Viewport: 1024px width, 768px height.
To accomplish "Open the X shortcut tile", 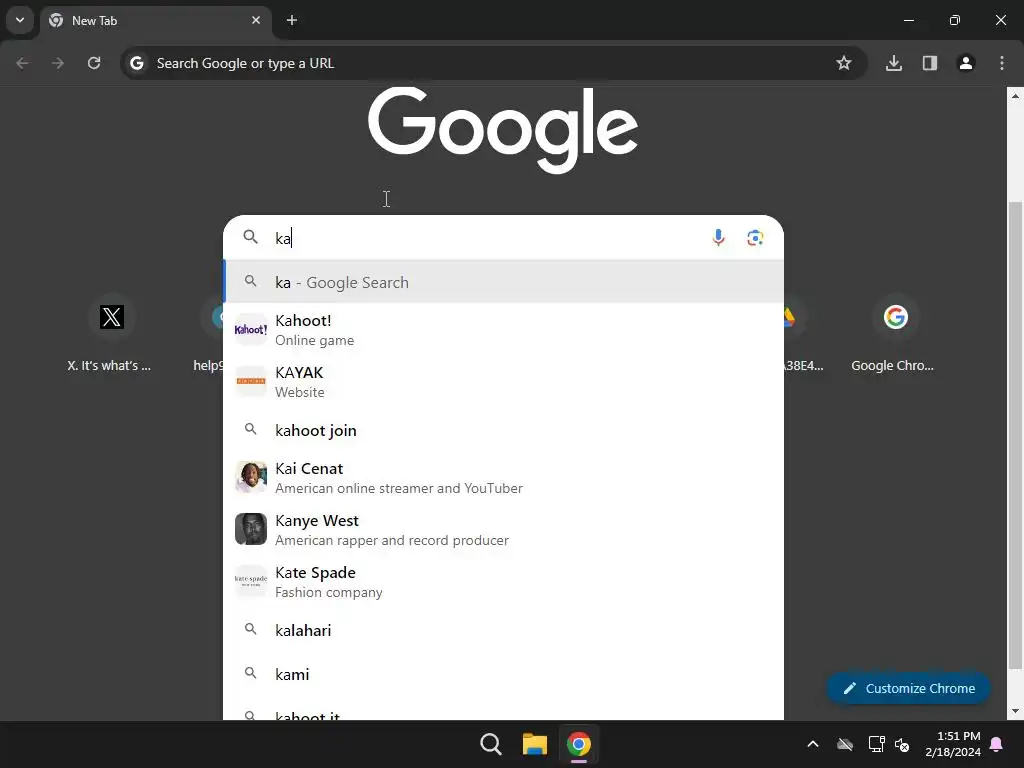I will [x=112, y=333].
